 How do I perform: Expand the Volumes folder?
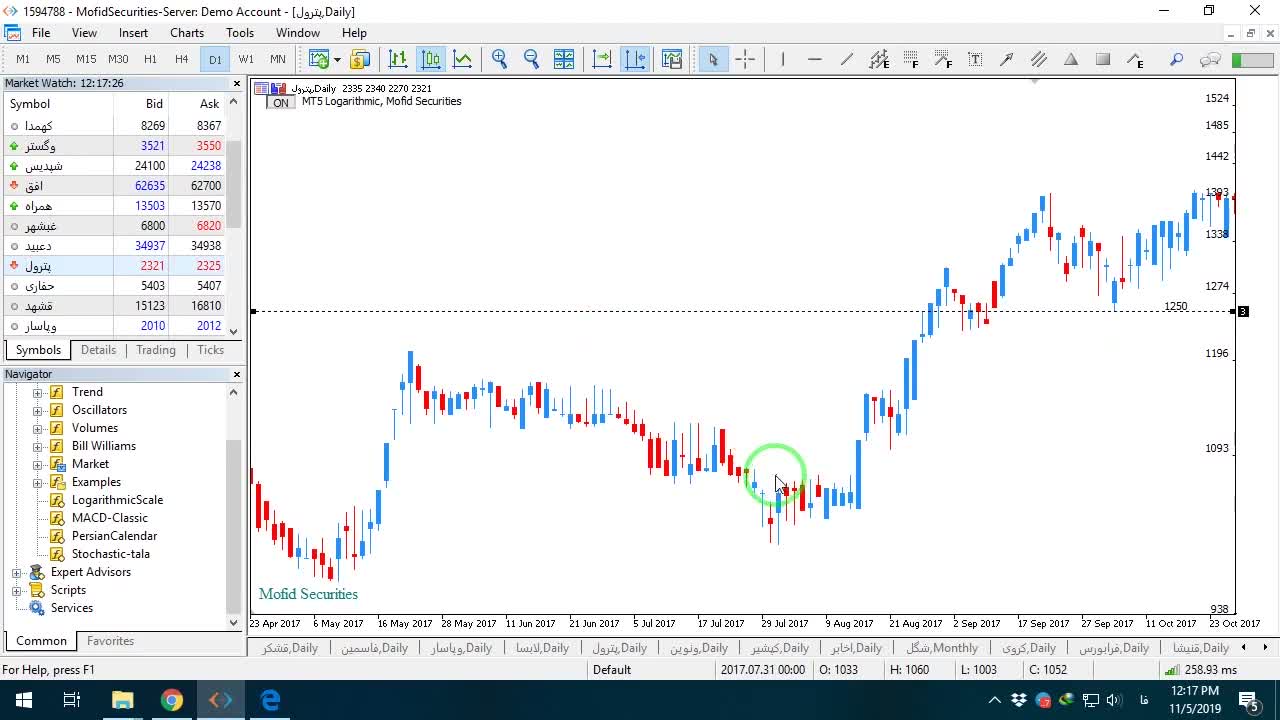38,428
